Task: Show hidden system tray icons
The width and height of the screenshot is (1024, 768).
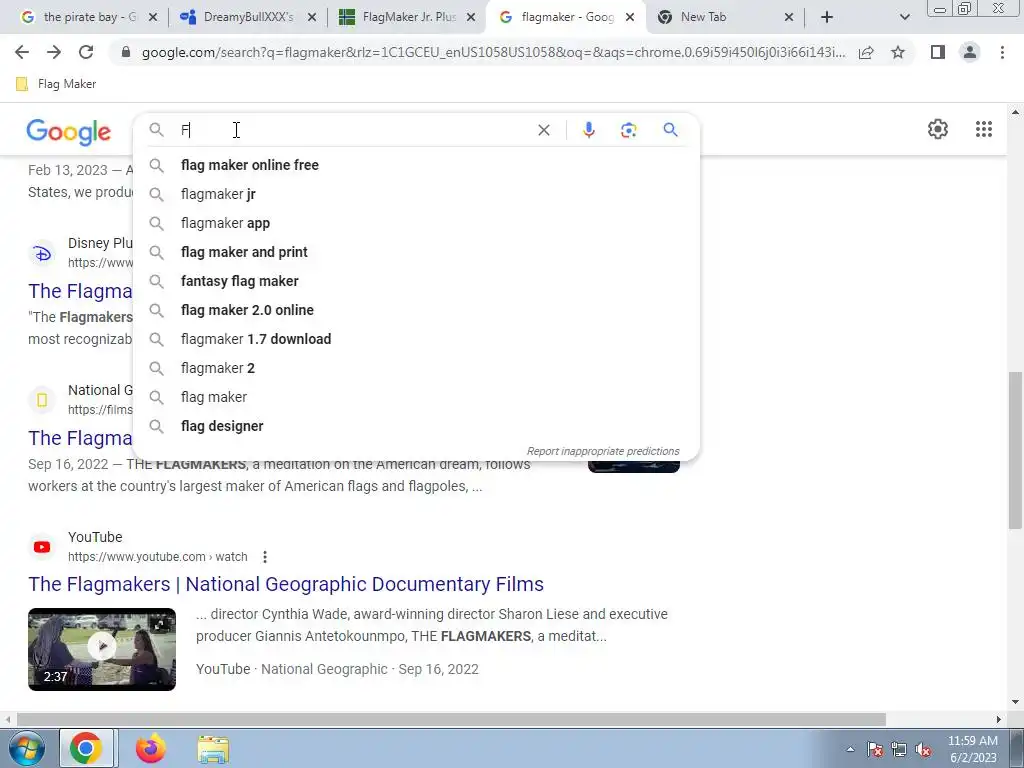Action: (x=850, y=749)
